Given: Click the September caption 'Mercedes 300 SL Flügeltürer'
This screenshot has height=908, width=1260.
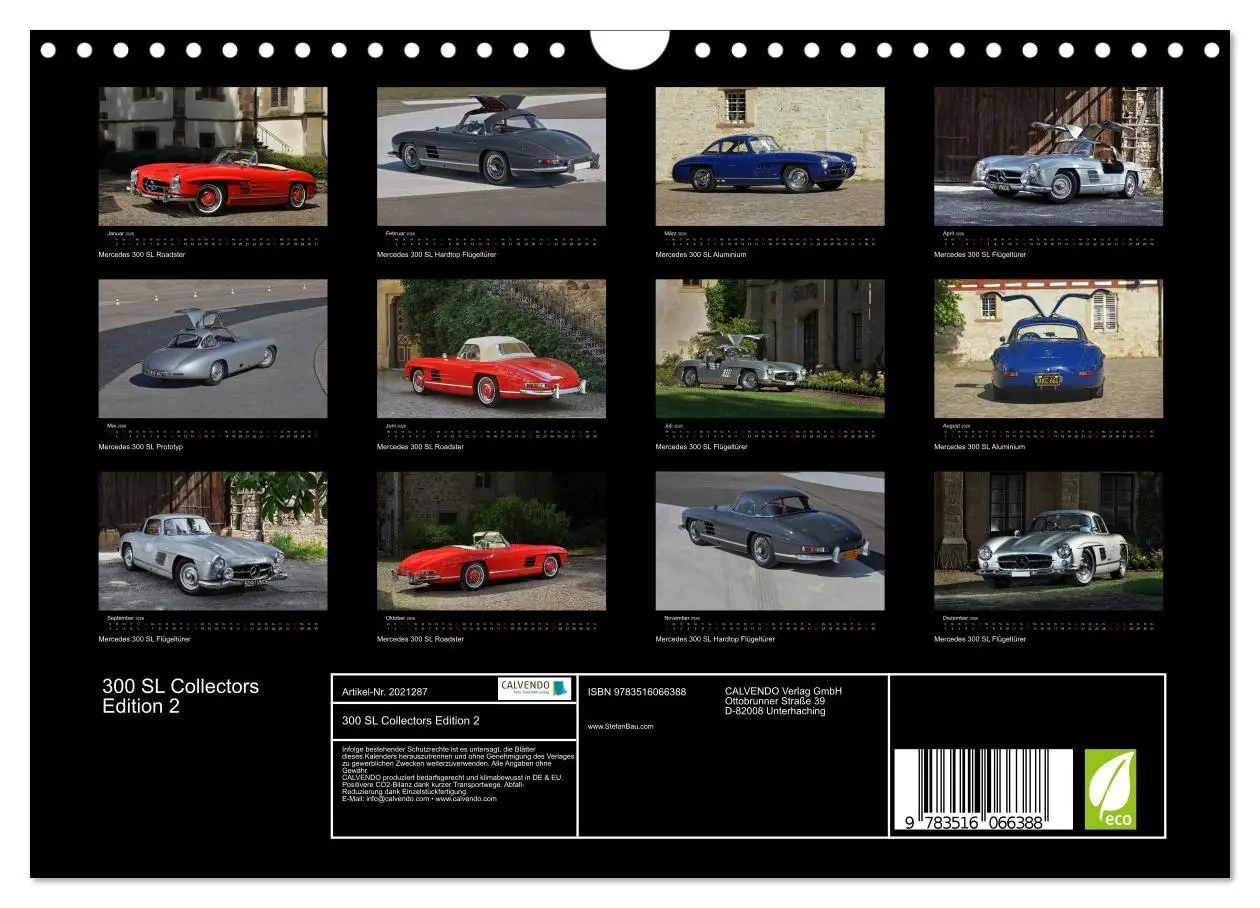Looking at the screenshot, I should pos(144,639).
